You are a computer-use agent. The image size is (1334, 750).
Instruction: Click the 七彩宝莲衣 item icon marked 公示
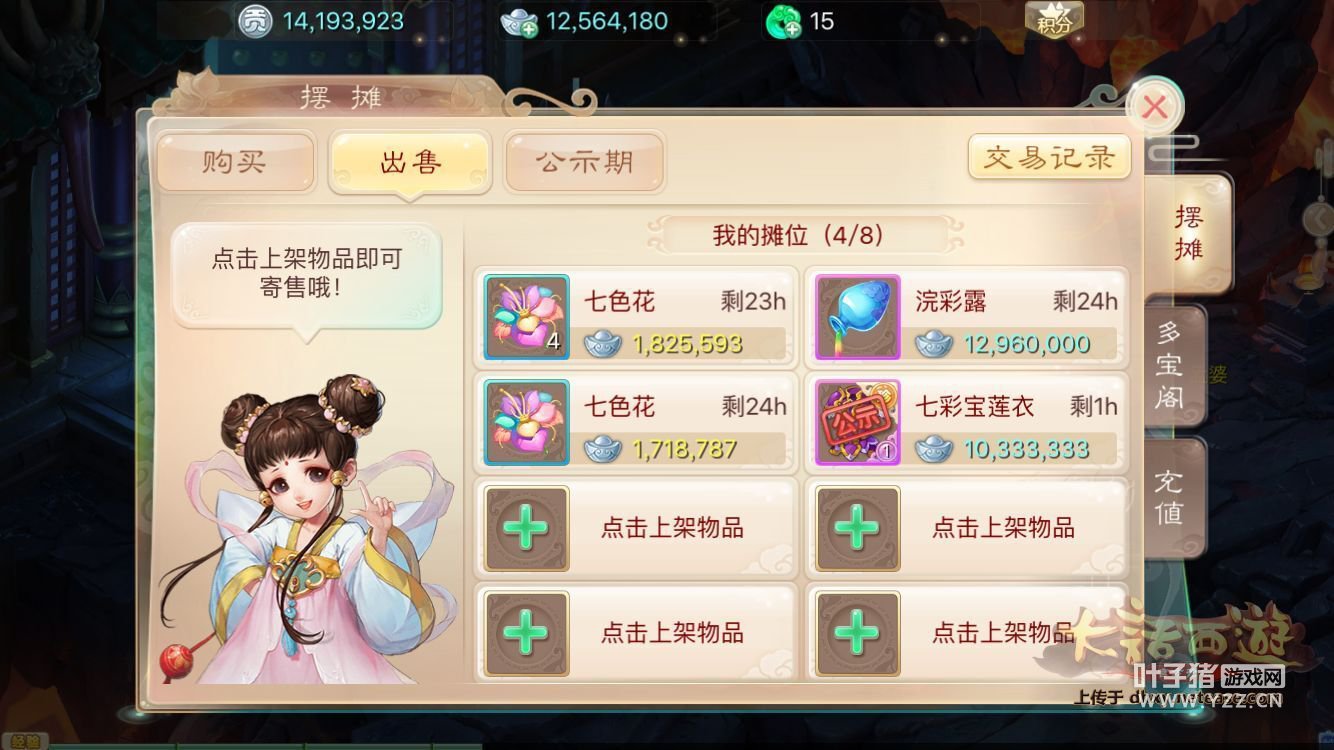click(858, 422)
